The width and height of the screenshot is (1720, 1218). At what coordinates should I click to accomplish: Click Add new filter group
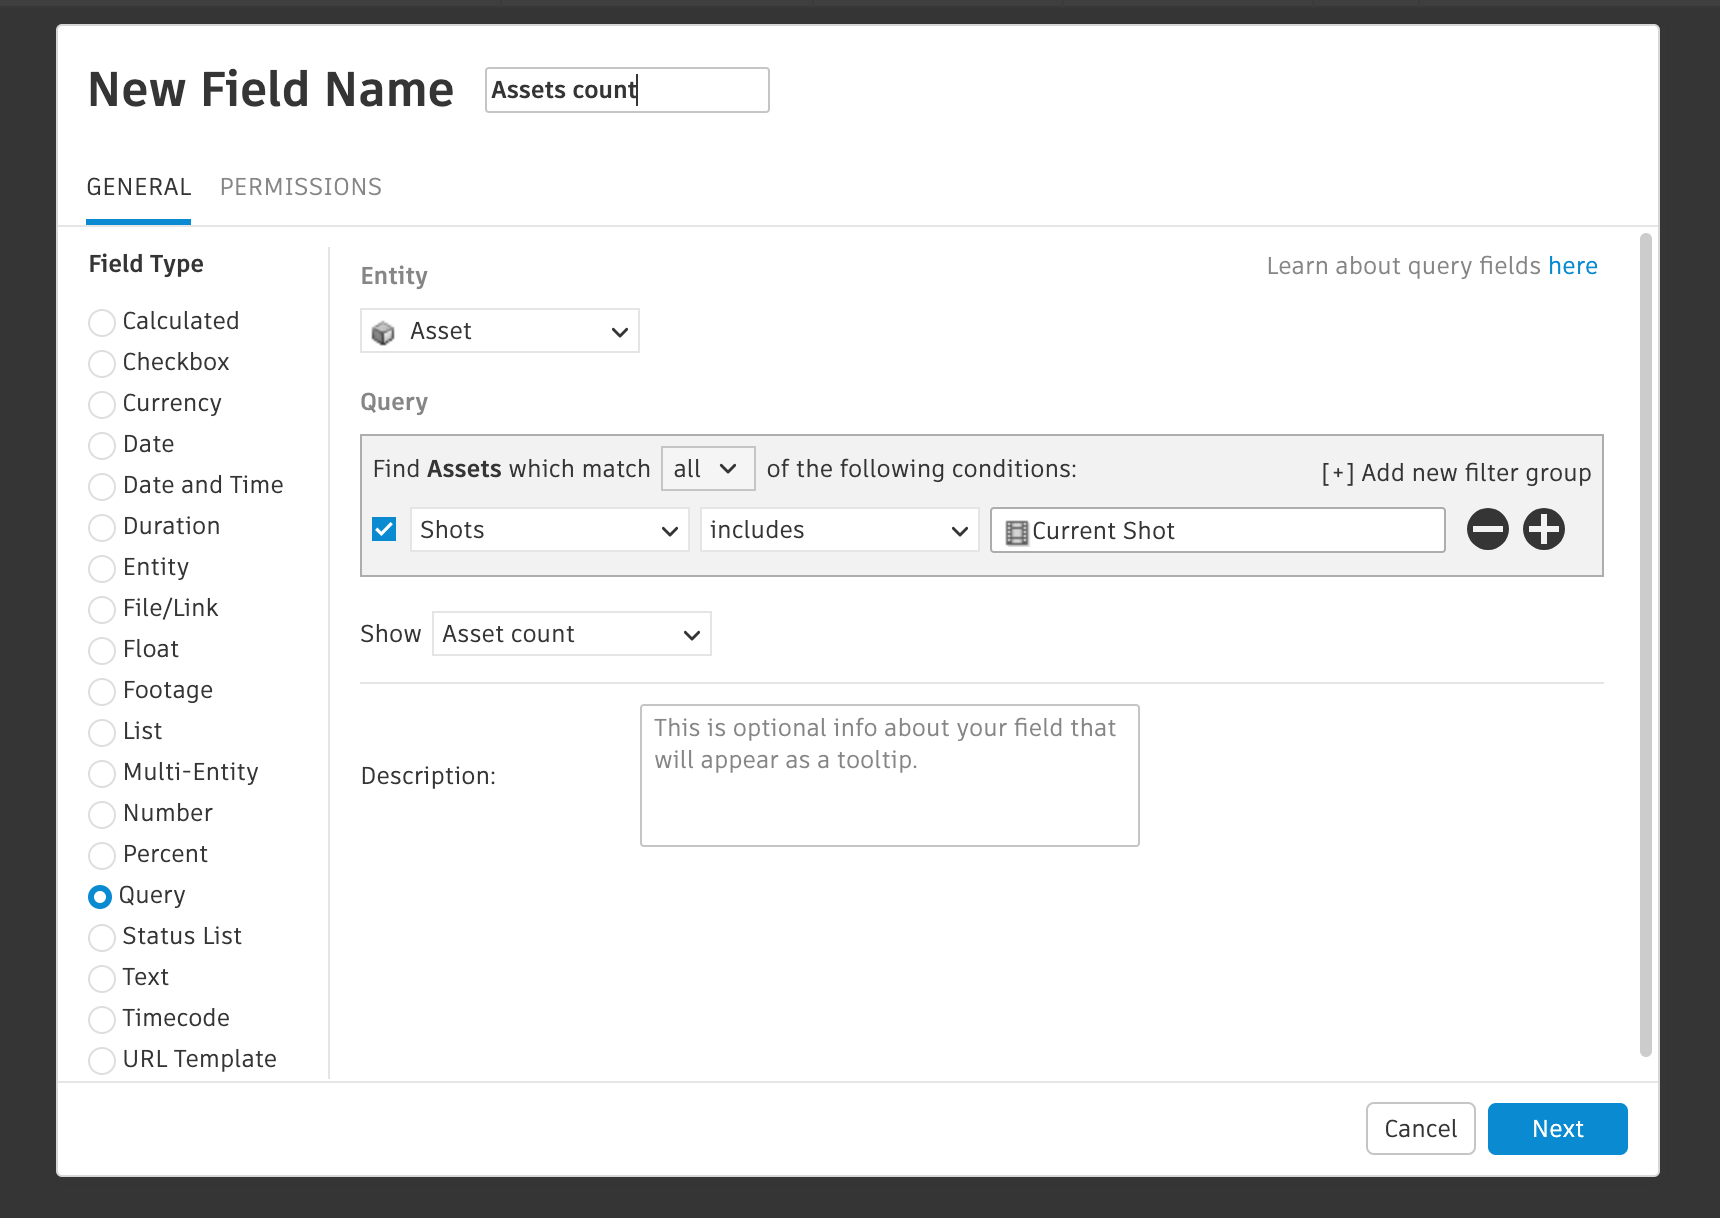tap(1456, 473)
